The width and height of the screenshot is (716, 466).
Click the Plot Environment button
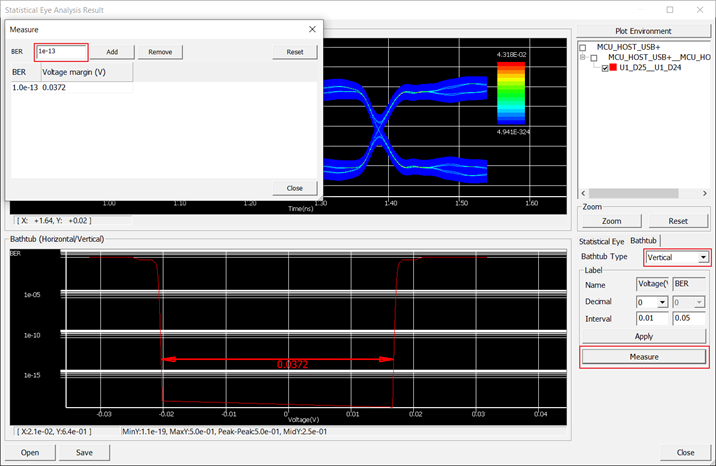641,31
